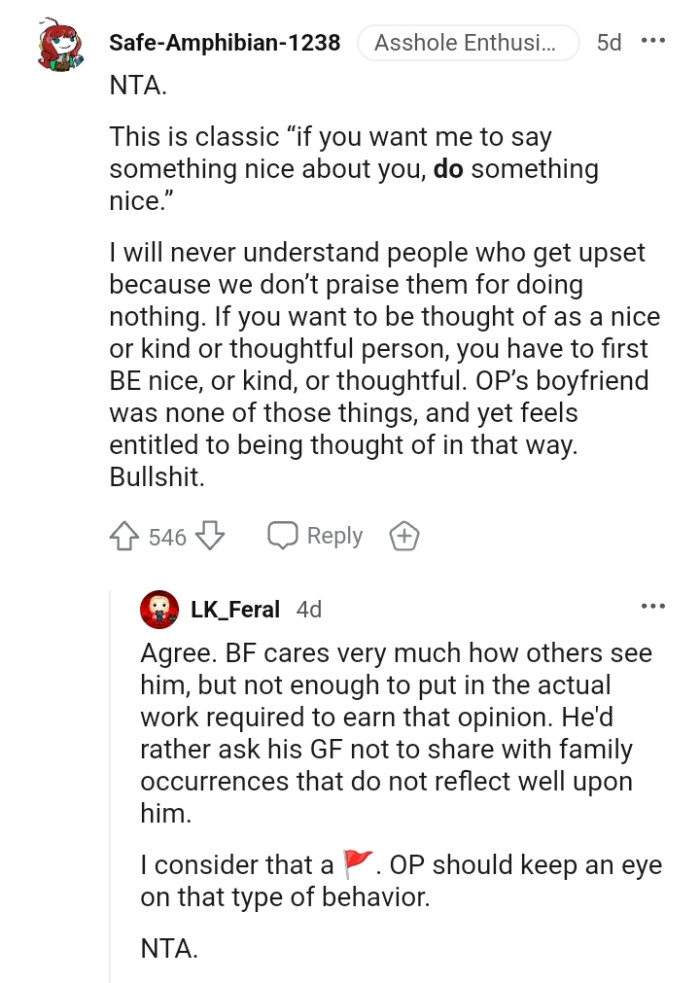Click the Reply speech-bubble icon
Image resolution: width=700 pixels, height=983 pixels.
pyautogui.click(x=286, y=536)
